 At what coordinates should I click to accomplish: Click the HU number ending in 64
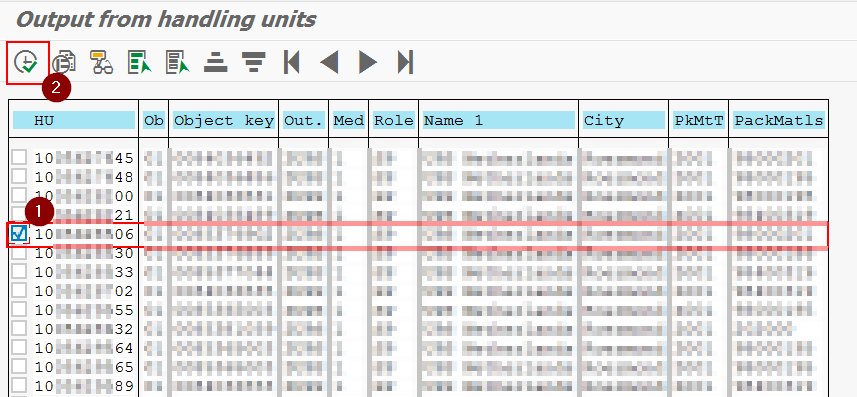[84, 348]
